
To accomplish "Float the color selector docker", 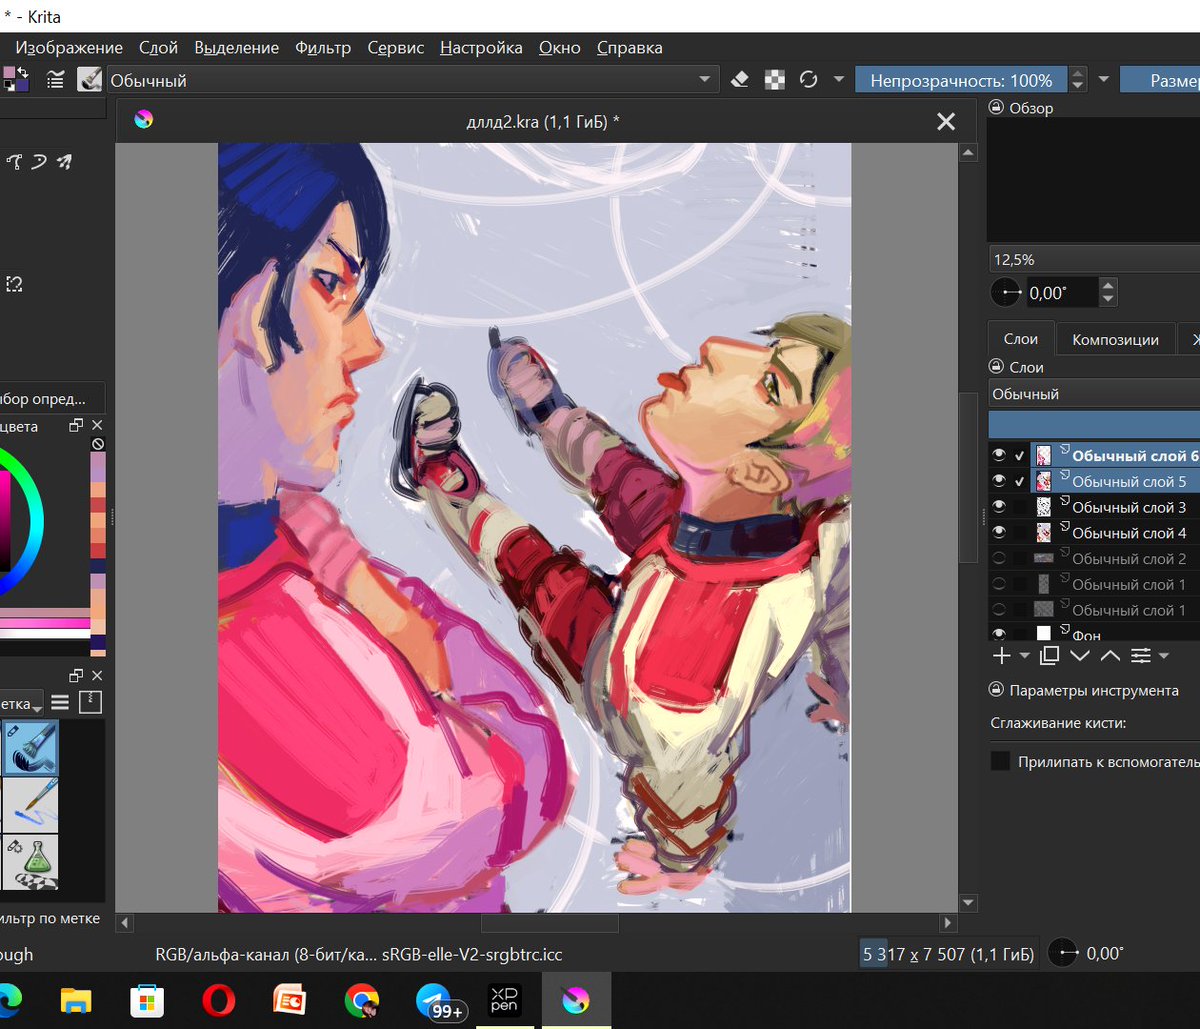I will click(x=76, y=426).
